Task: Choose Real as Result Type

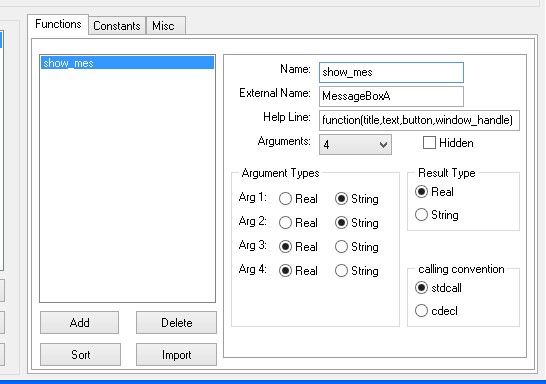Action: click(x=434, y=192)
